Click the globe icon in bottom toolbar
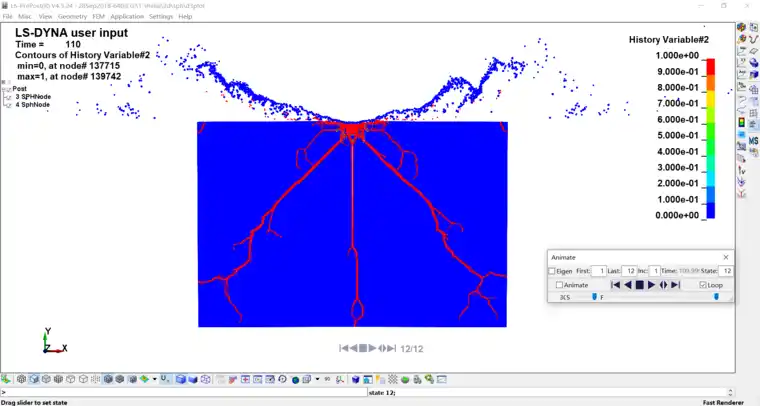This screenshot has width=760, height=406. coord(295,379)
